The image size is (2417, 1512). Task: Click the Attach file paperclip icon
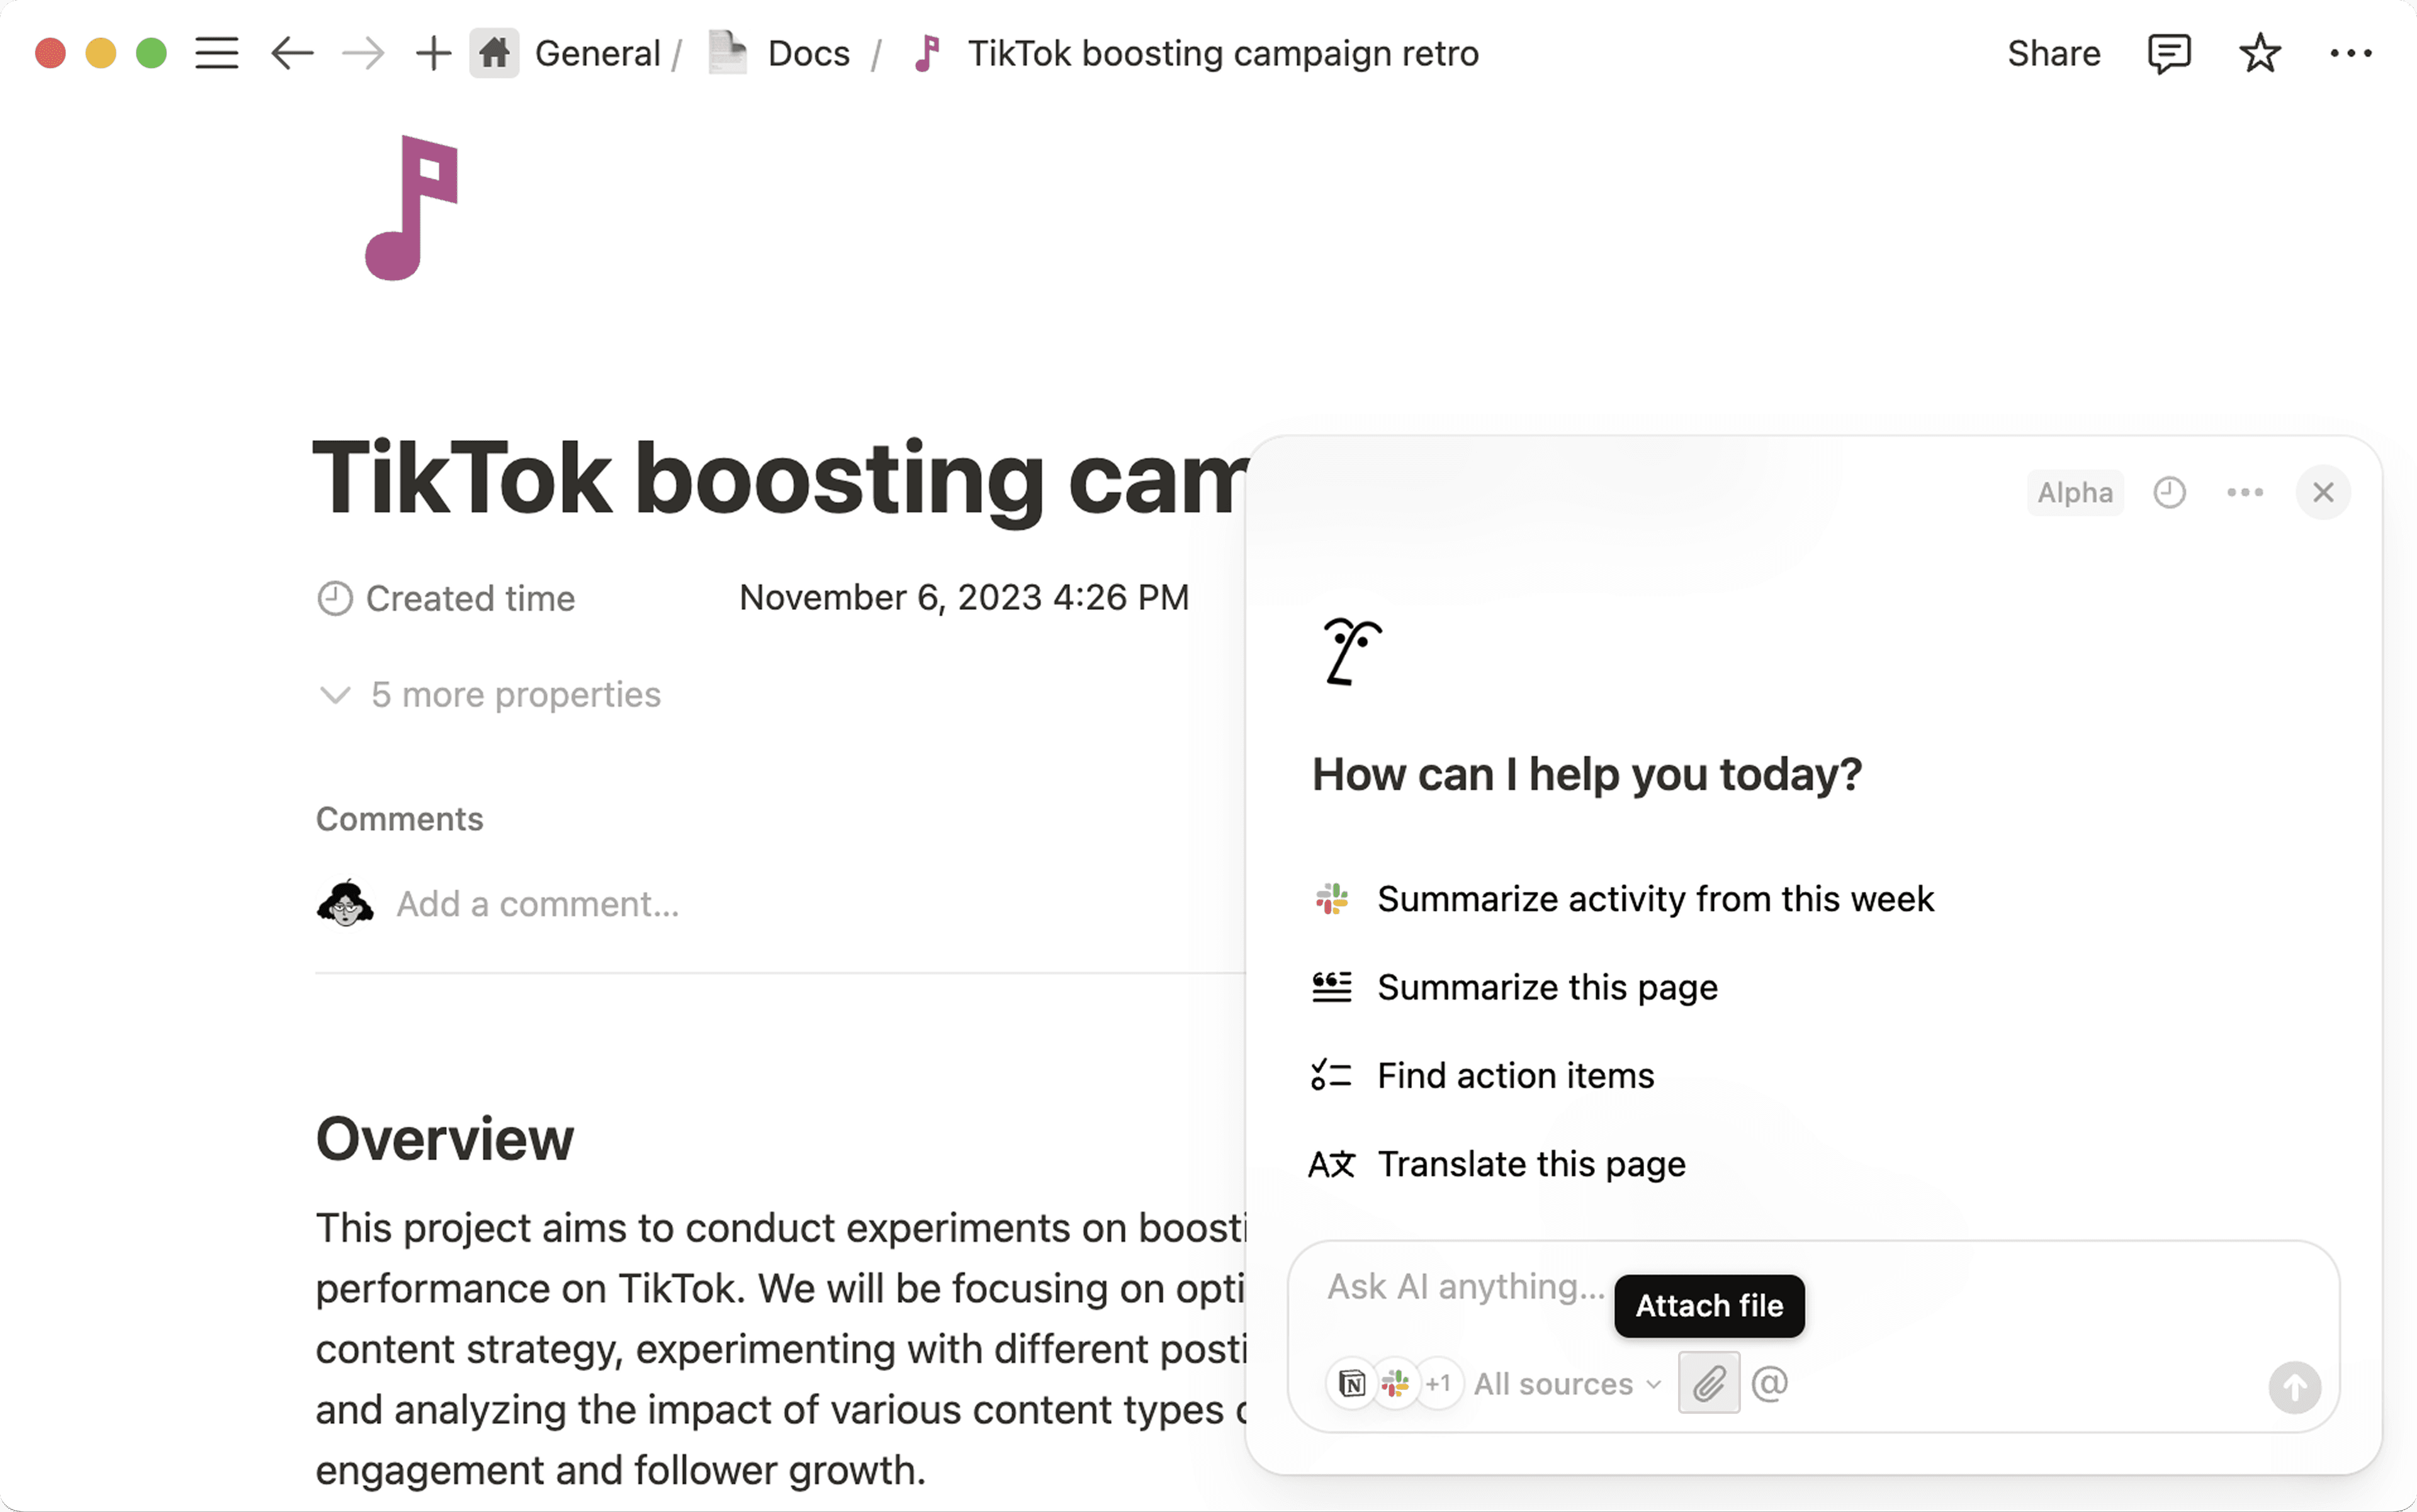coord(1708,1383)
